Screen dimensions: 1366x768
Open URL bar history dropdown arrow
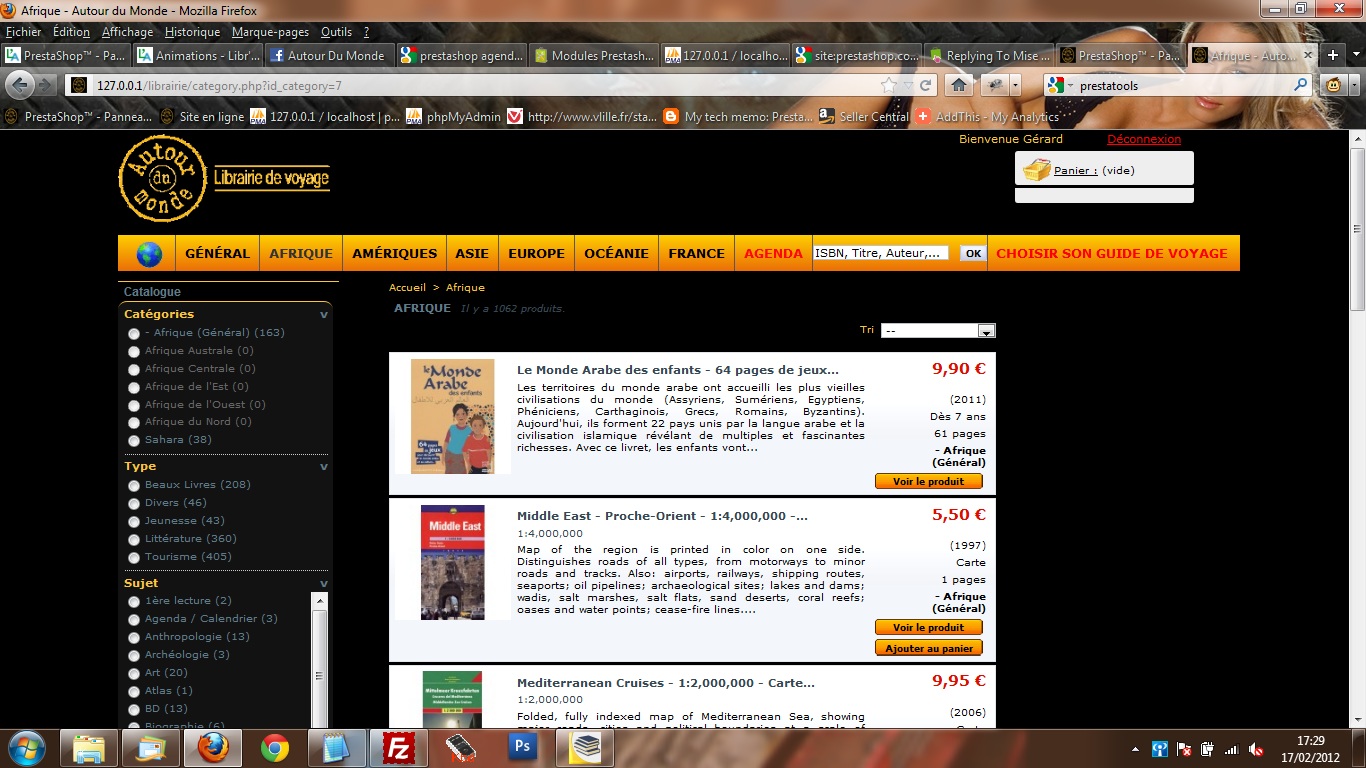(907, 85)
